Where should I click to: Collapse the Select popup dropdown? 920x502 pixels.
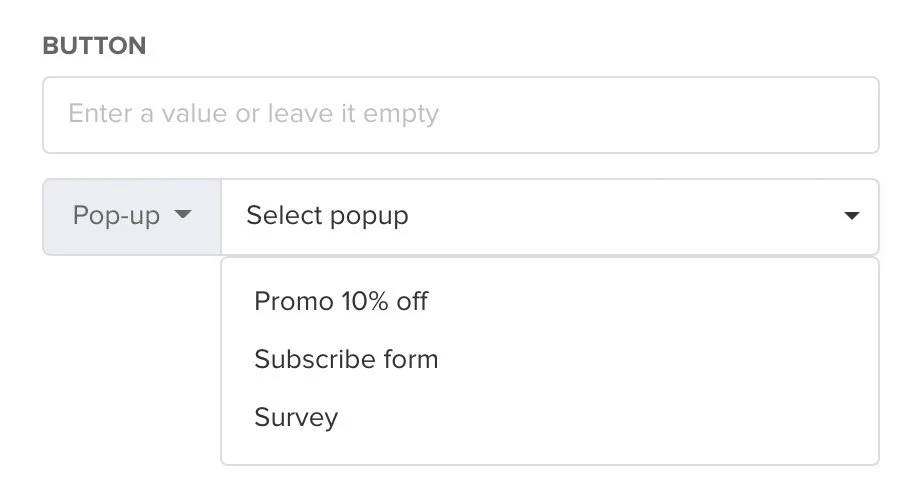(852, 216)
